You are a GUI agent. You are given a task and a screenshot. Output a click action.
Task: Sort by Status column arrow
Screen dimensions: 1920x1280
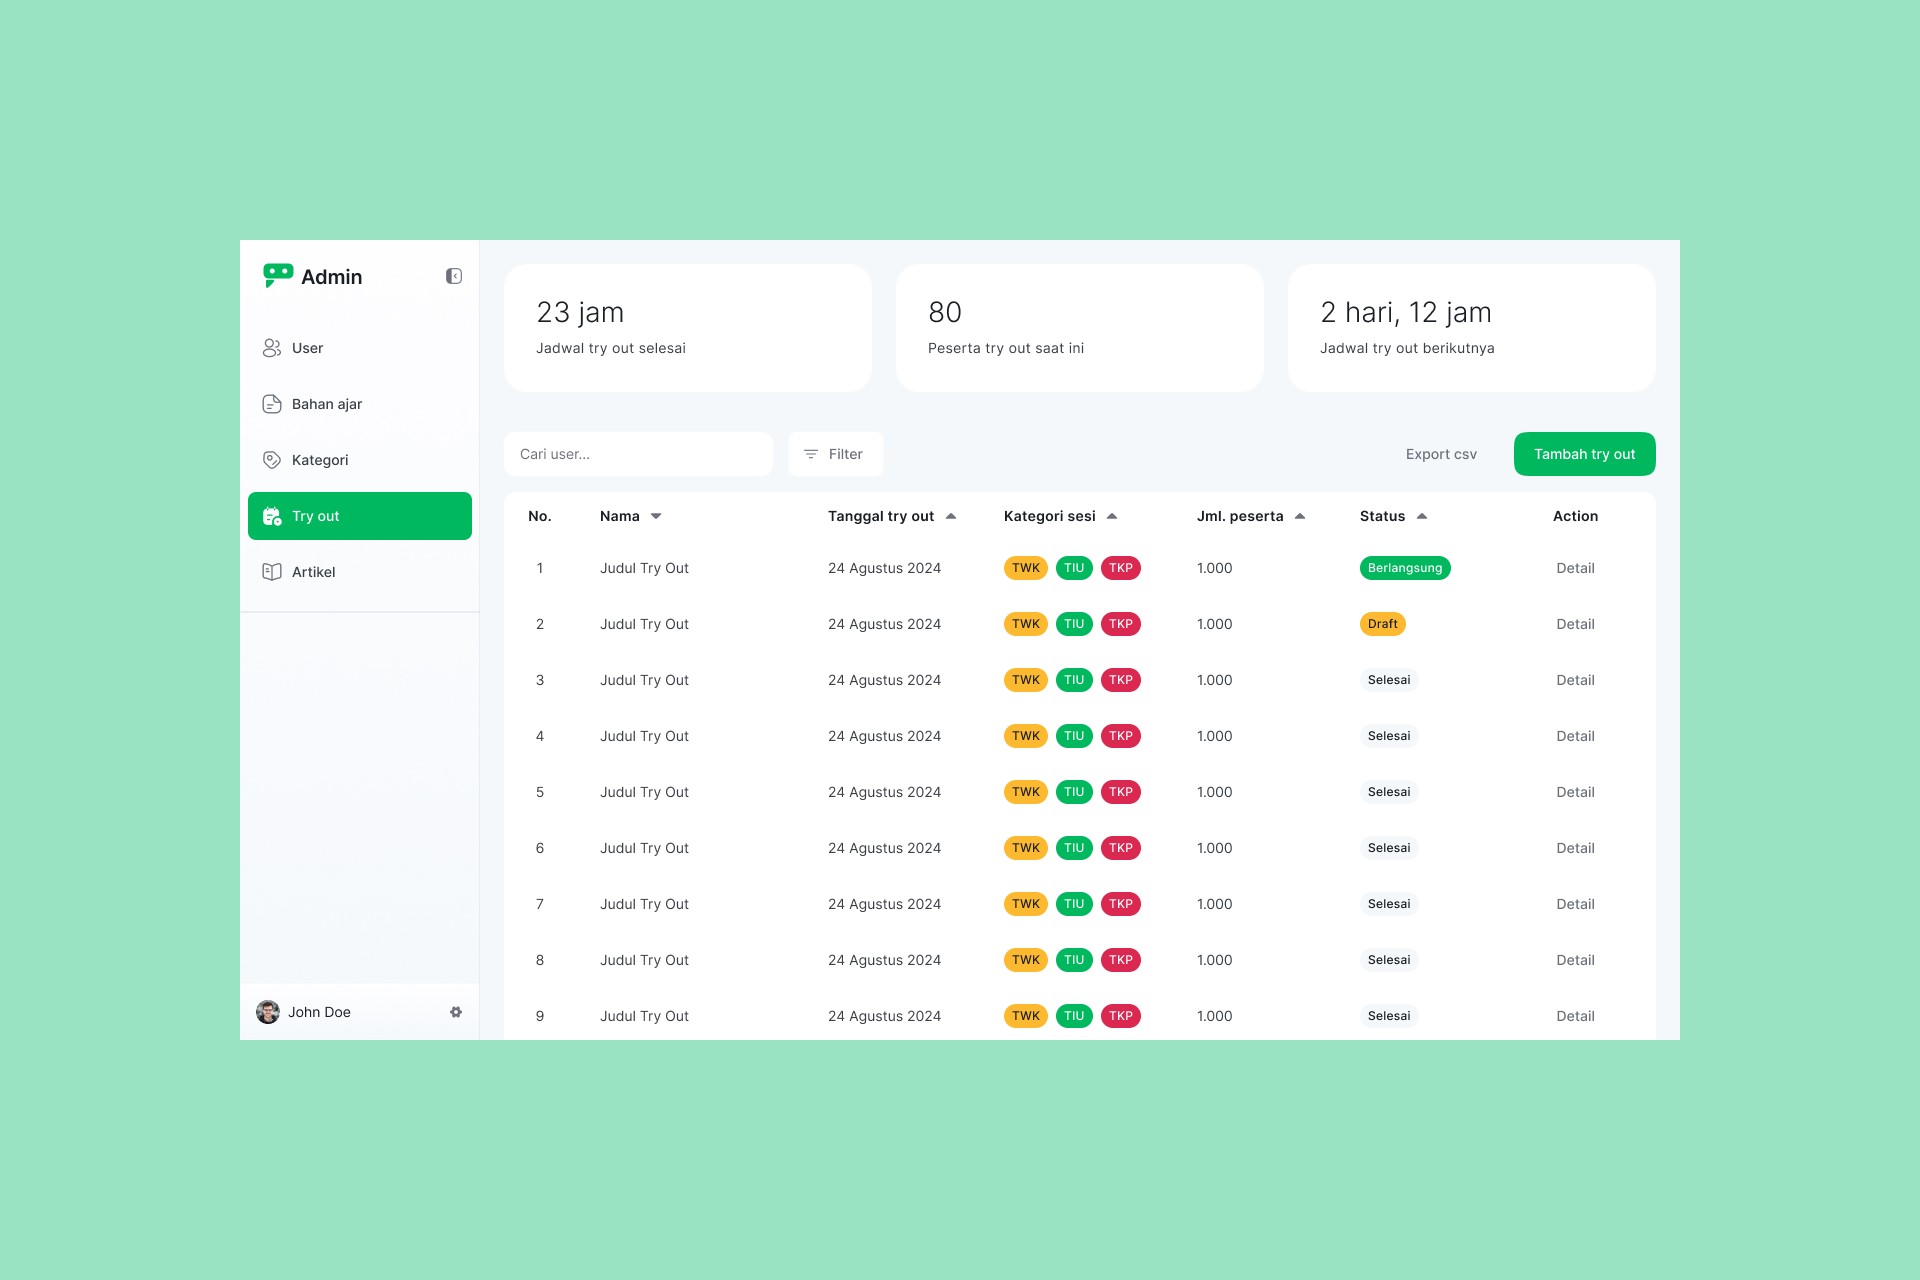click(x=1422, y=516)
